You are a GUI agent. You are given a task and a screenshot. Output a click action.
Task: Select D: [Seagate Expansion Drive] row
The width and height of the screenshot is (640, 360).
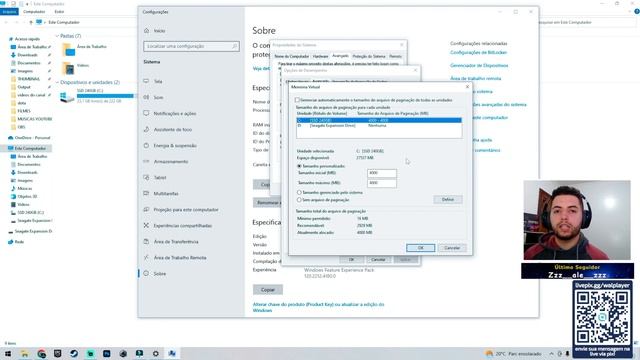coord(379,126)
